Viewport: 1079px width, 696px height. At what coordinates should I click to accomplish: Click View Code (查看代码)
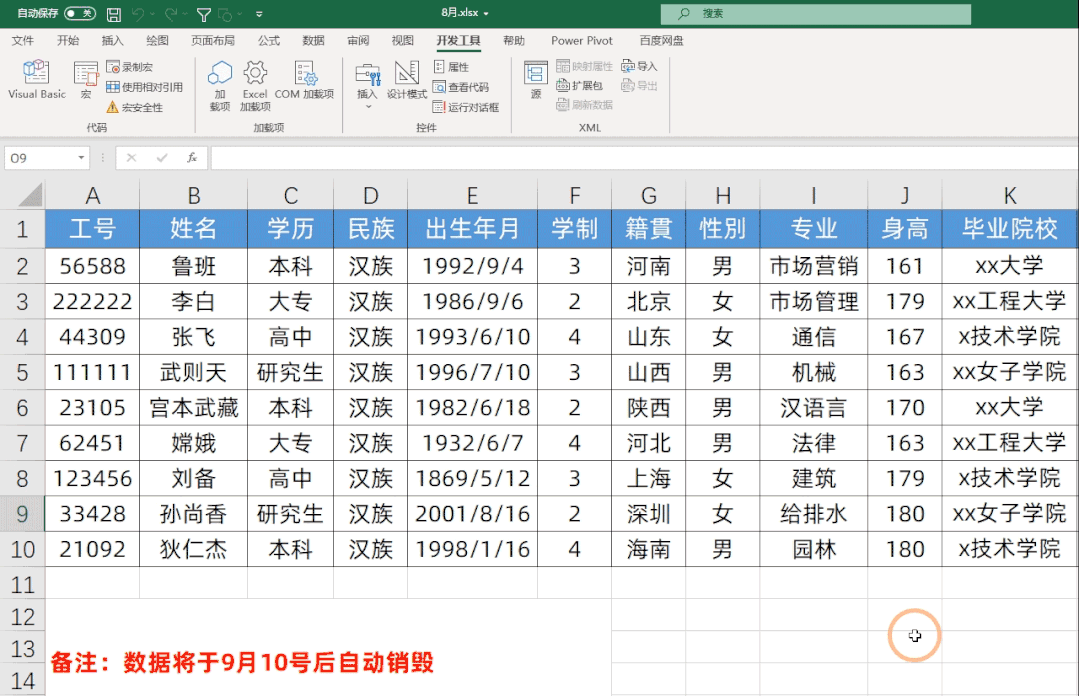[x=461, y=87]
